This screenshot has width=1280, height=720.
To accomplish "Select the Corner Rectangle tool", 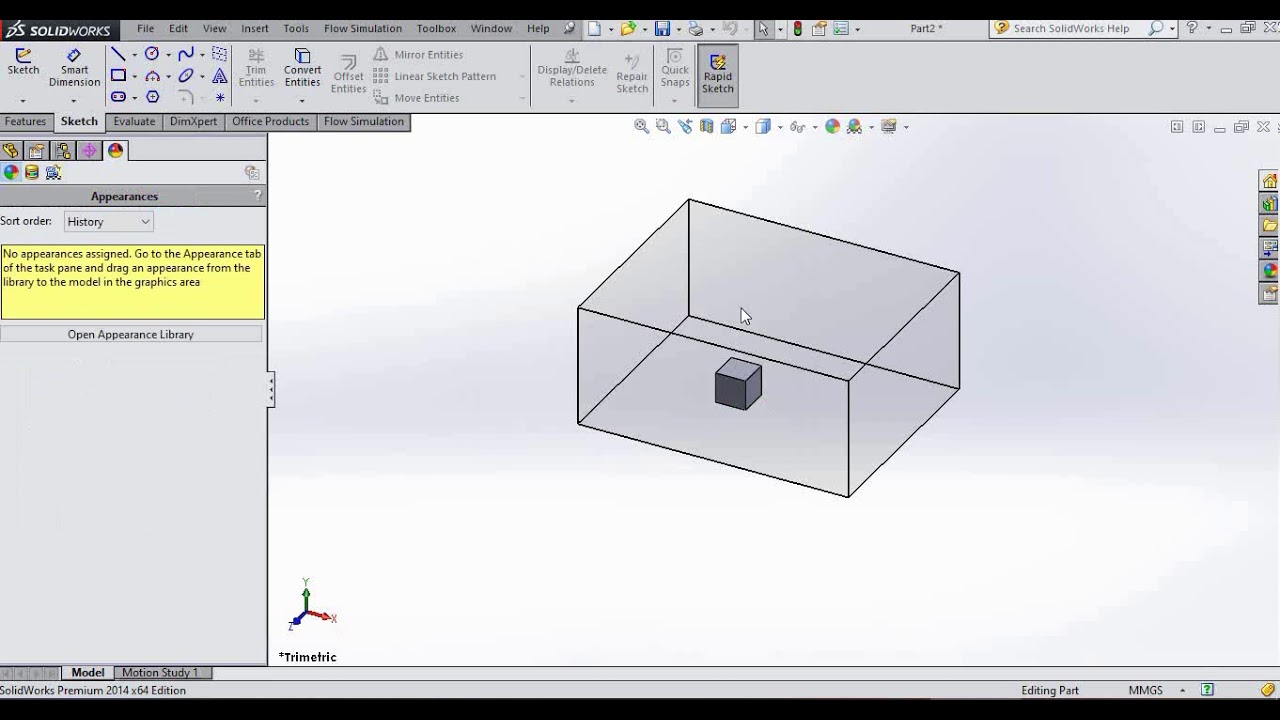I will pos(118,76).
